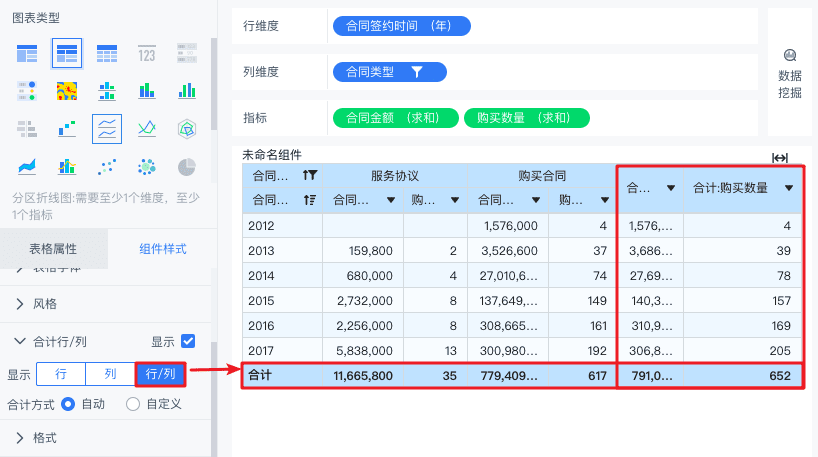Select the pie chart type
The height and width of the screenshot is (457, 818).
pyautogui.click(x=187, y=167)
